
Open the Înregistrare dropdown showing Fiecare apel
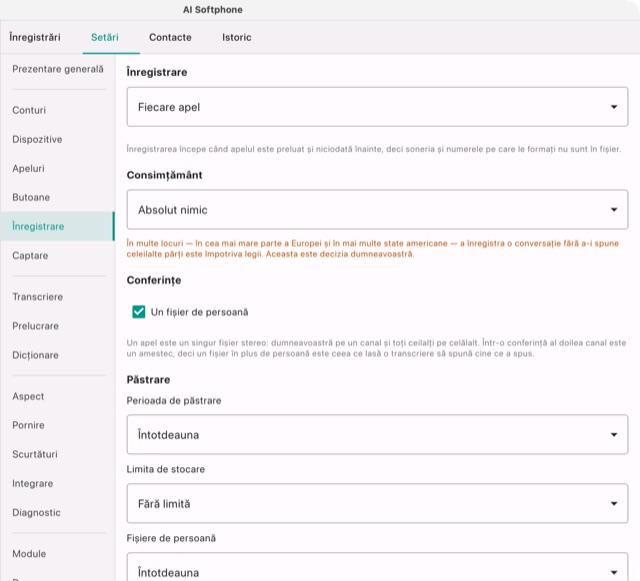377,107
